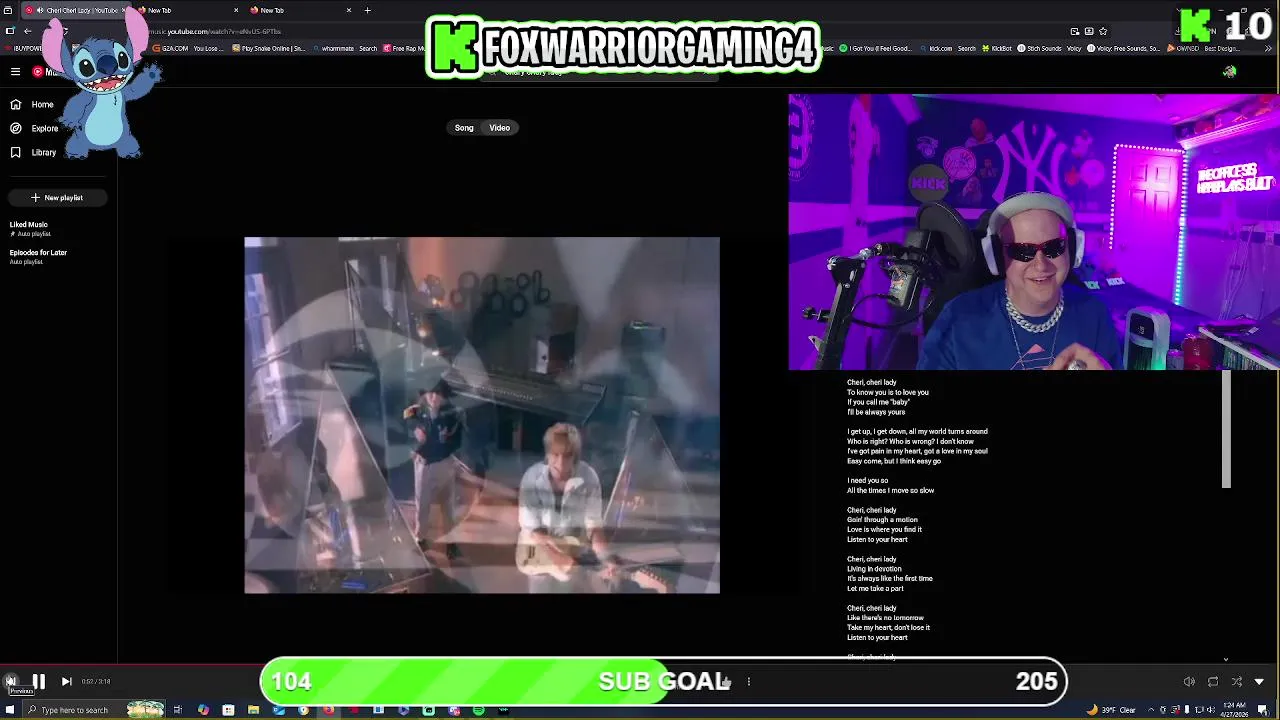Open the Episodes for Later playlist
This screenshot has width=1280, height=720.
pos(38,257)
